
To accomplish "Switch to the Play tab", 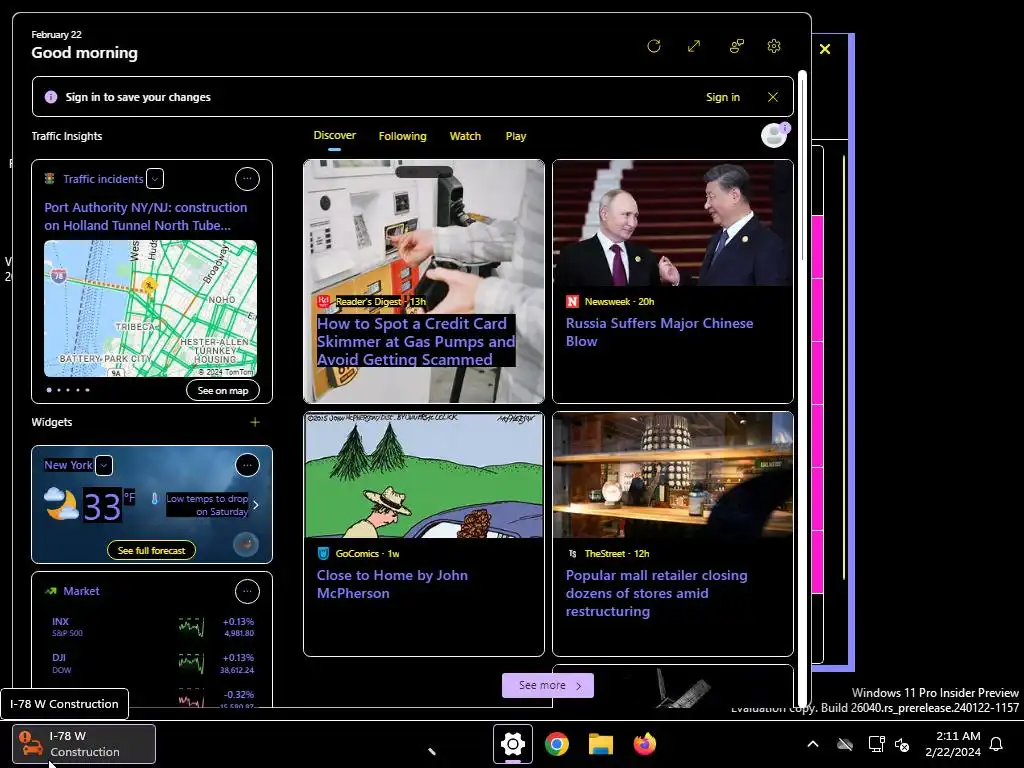I will coord(515,136).
